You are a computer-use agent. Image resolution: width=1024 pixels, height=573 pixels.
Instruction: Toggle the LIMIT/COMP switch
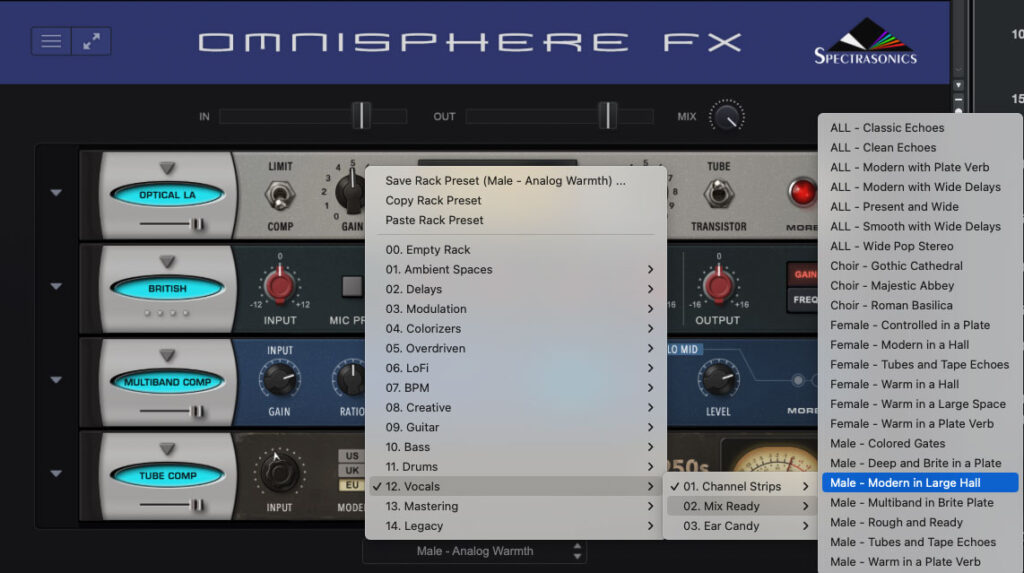coord(280,195)
